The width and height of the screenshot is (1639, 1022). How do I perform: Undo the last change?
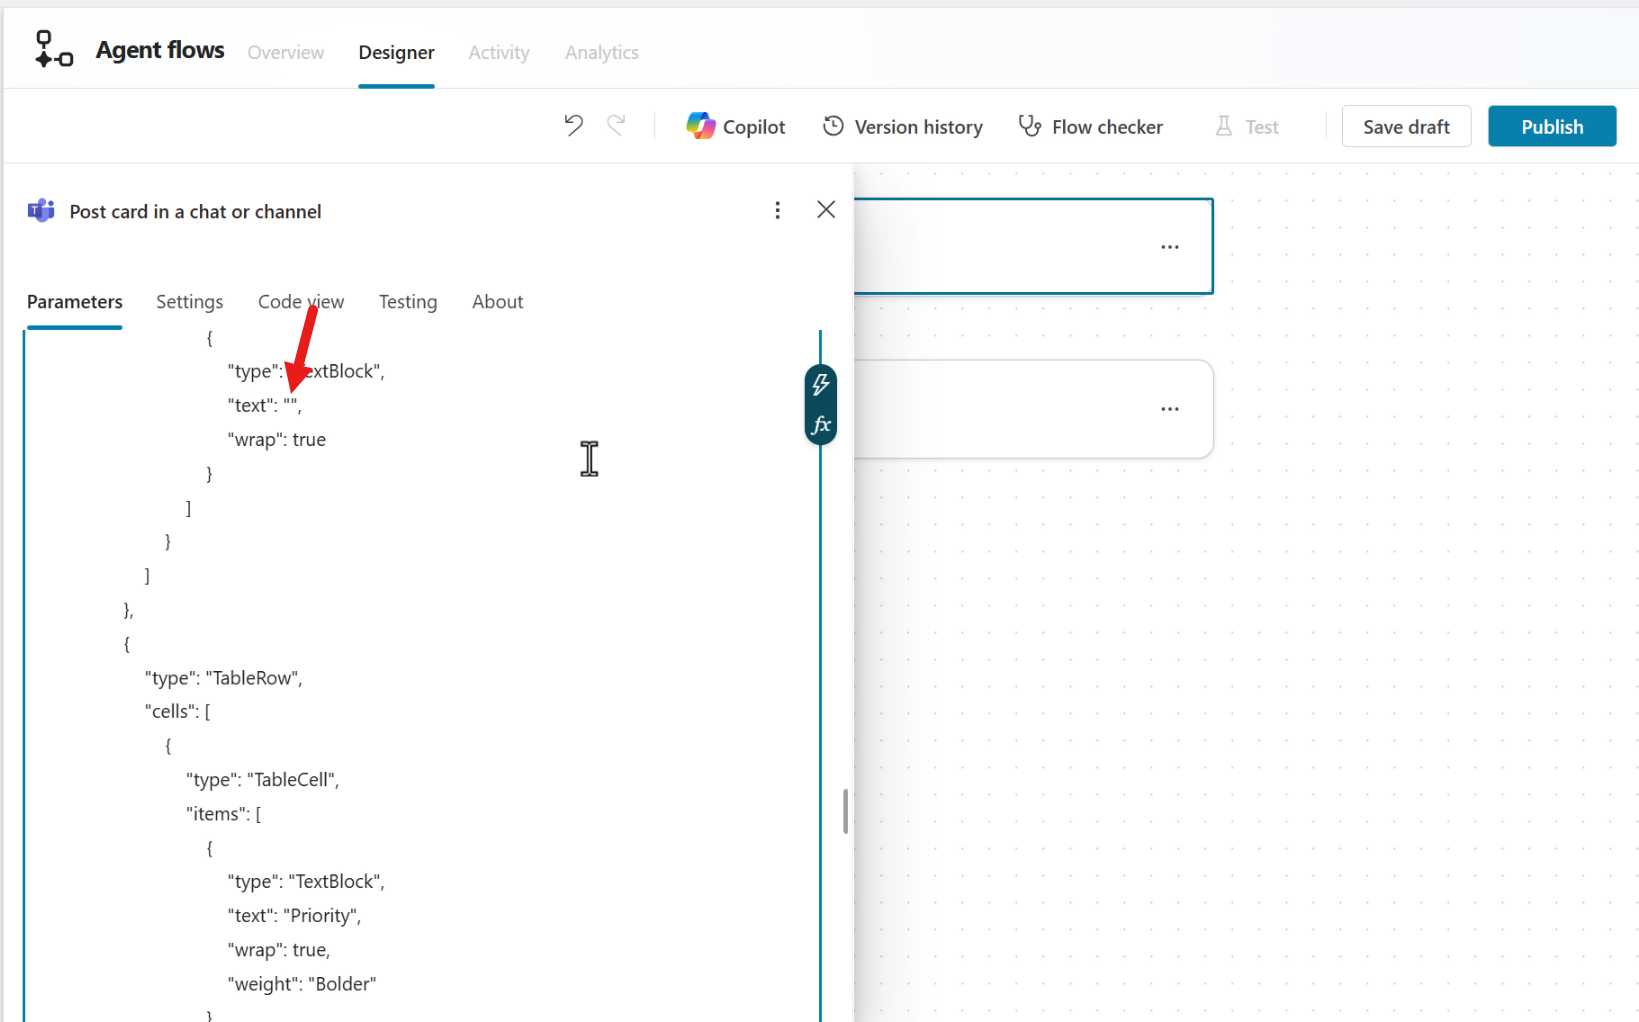(573, 126)
